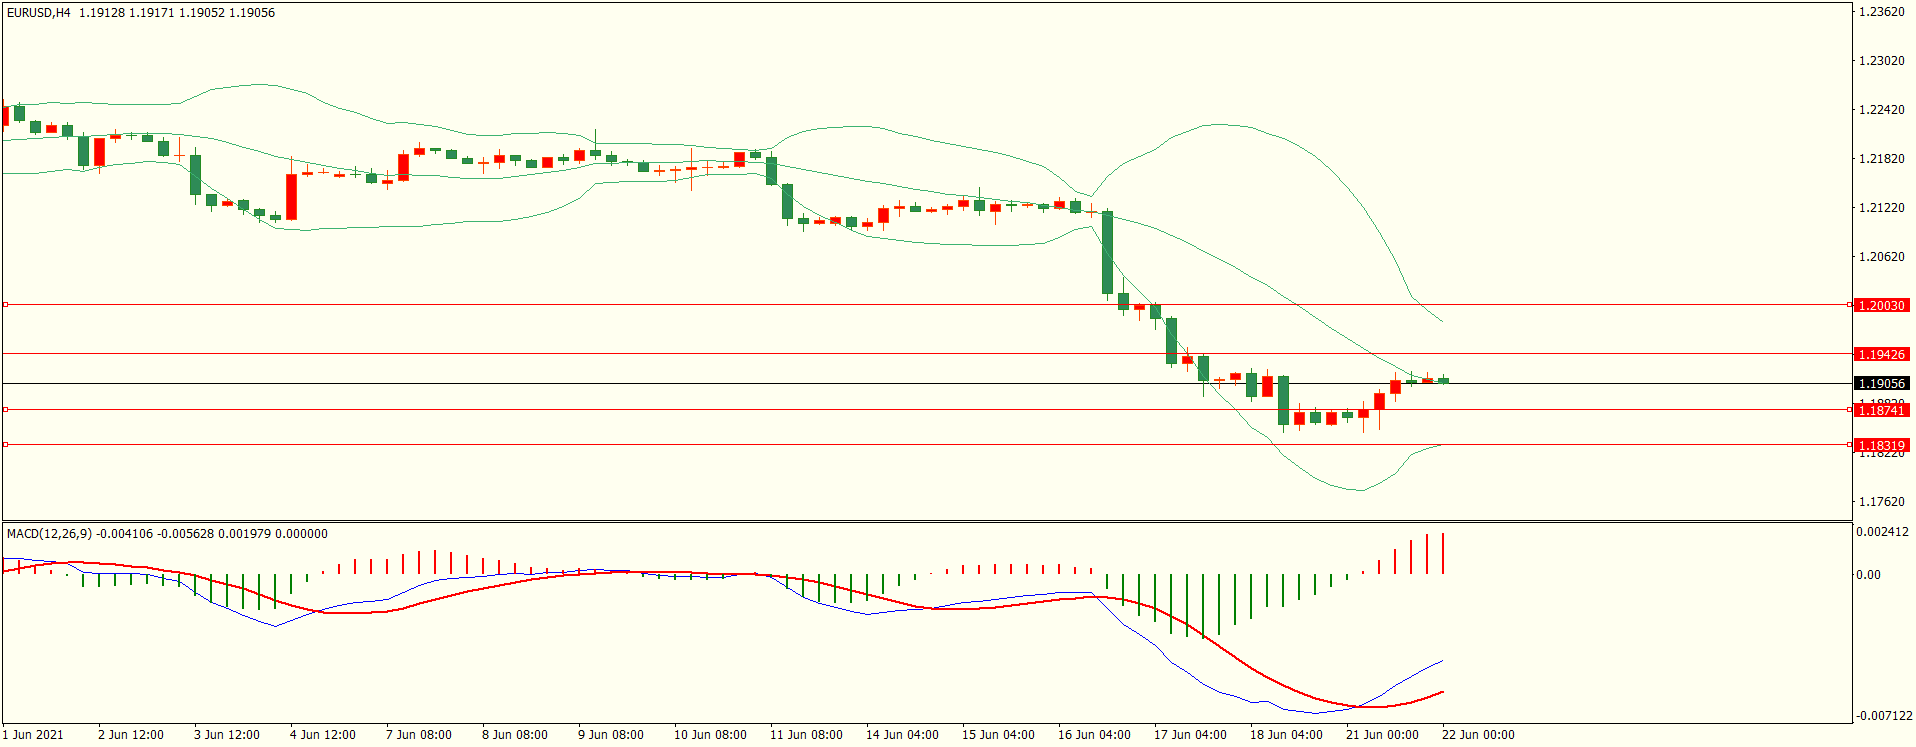Click the MACD(12,26,9) indicator label
This screenshot has width=1916, height=747.
click(x=49, y=534)
